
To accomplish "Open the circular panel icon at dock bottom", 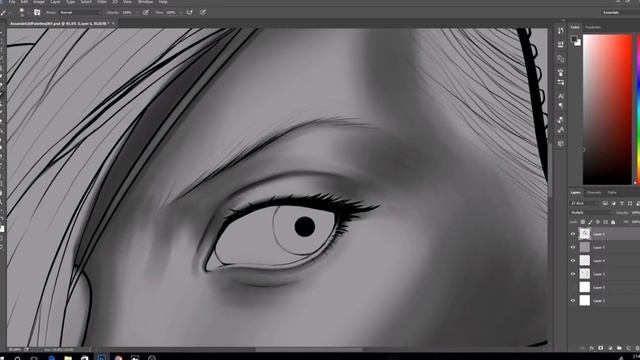I will pos(561,144).
